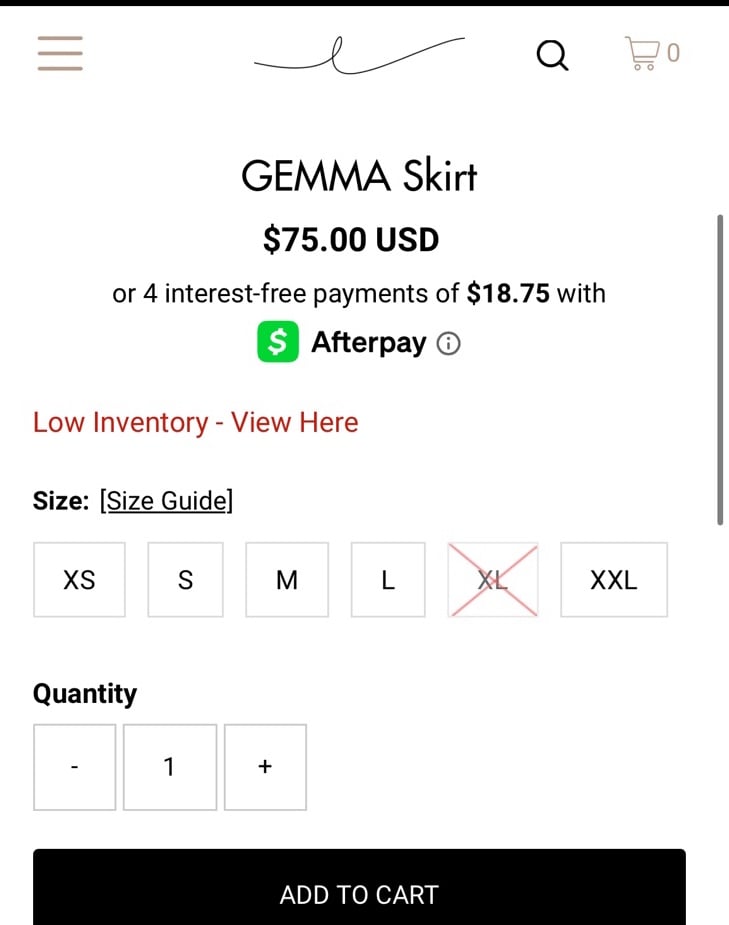Screen dimensions: 729x925
Task: Open Low Inventory - View Here link
Action: pos(195,422)
